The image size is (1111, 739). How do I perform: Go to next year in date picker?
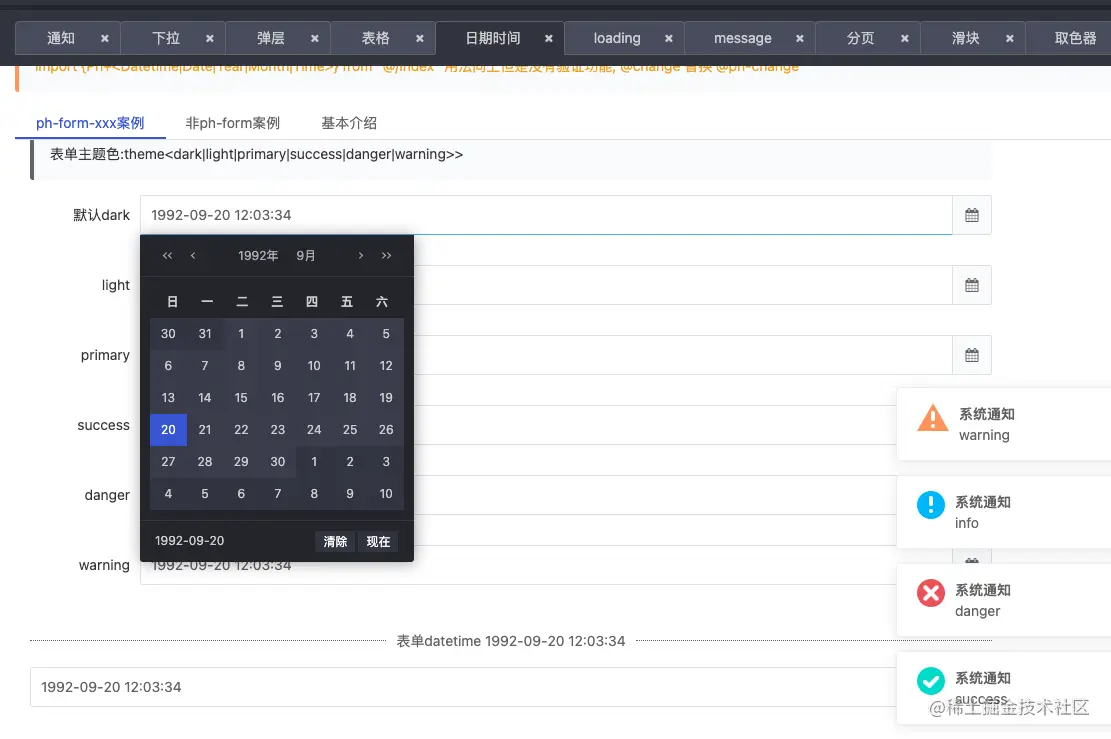tap(386, 256)
